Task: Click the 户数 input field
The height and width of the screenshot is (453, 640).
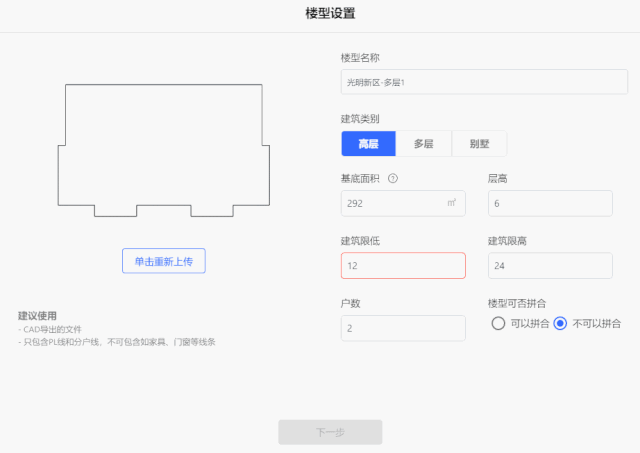Action: pyautogui.click(x=403, y=328)
